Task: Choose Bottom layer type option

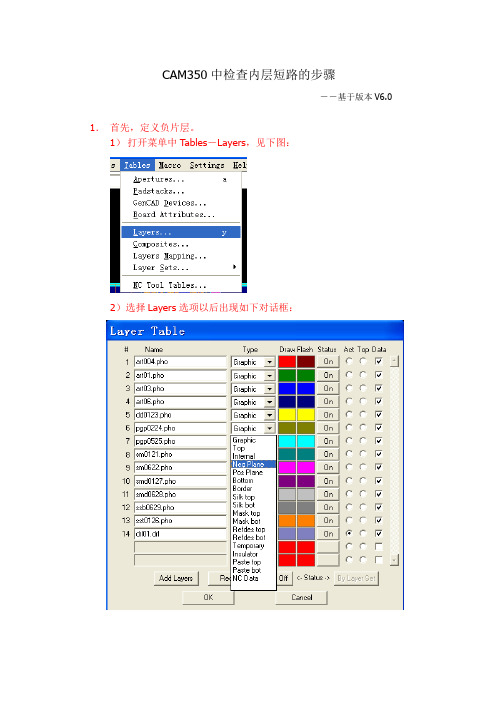Action: pyautogui.click(x=253, y=480)
